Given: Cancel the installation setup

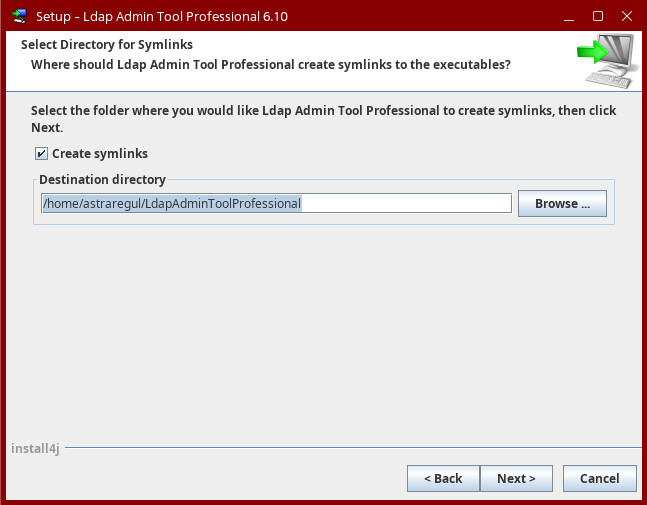Looking at the screenshot, I should click(599, 479).
